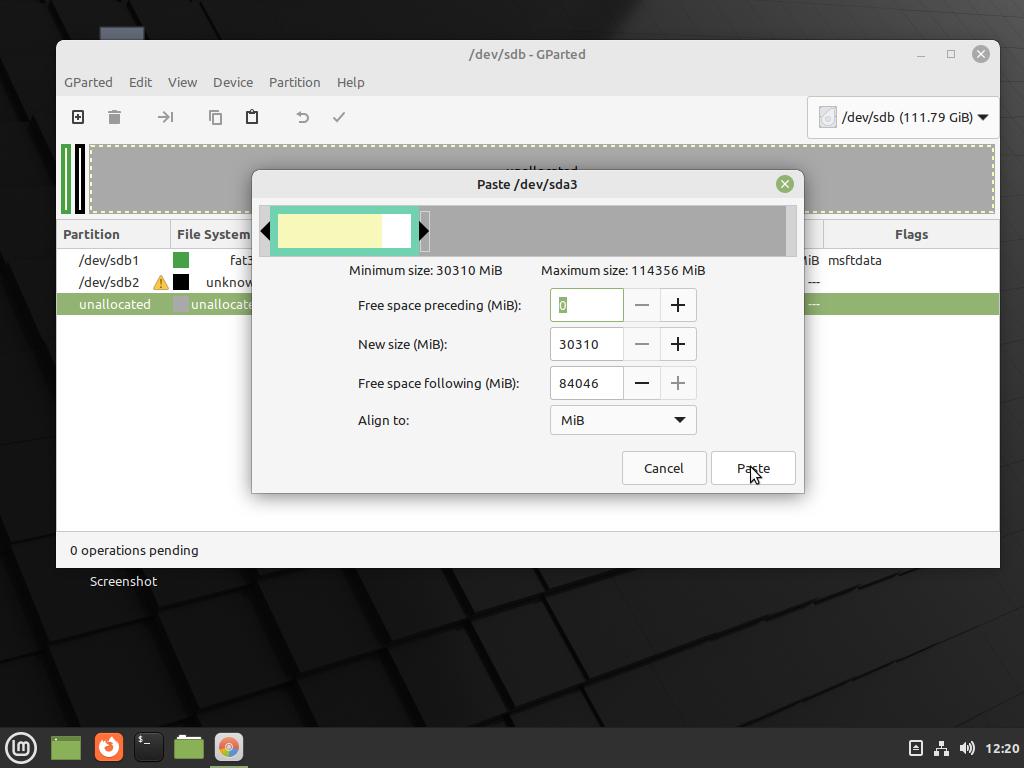Image resolution: width=1024 pixels, height=768 pixels.
Task: Click the Paste partition clipboard icon
Action: point(252,117)
